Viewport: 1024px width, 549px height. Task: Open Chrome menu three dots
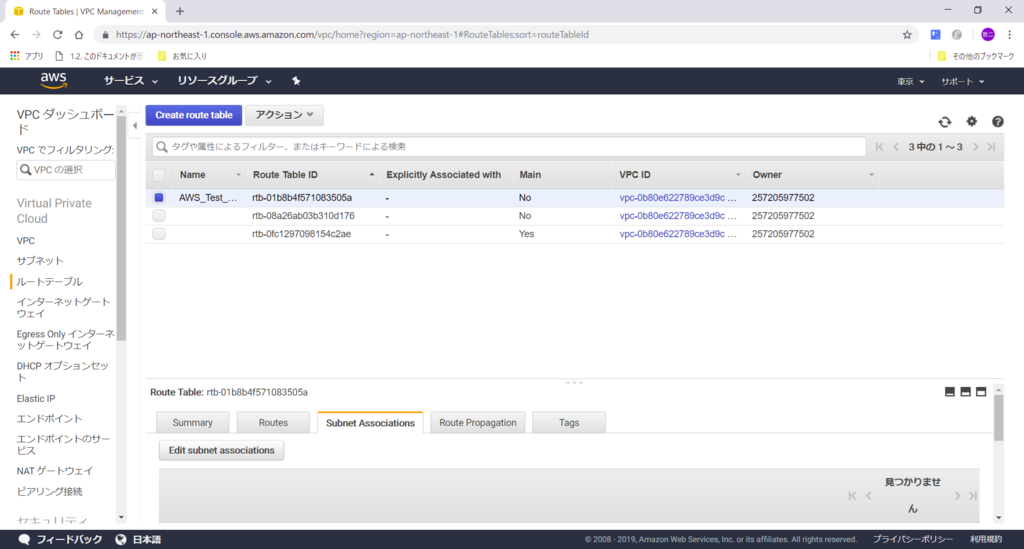[x=1010, y=35]
